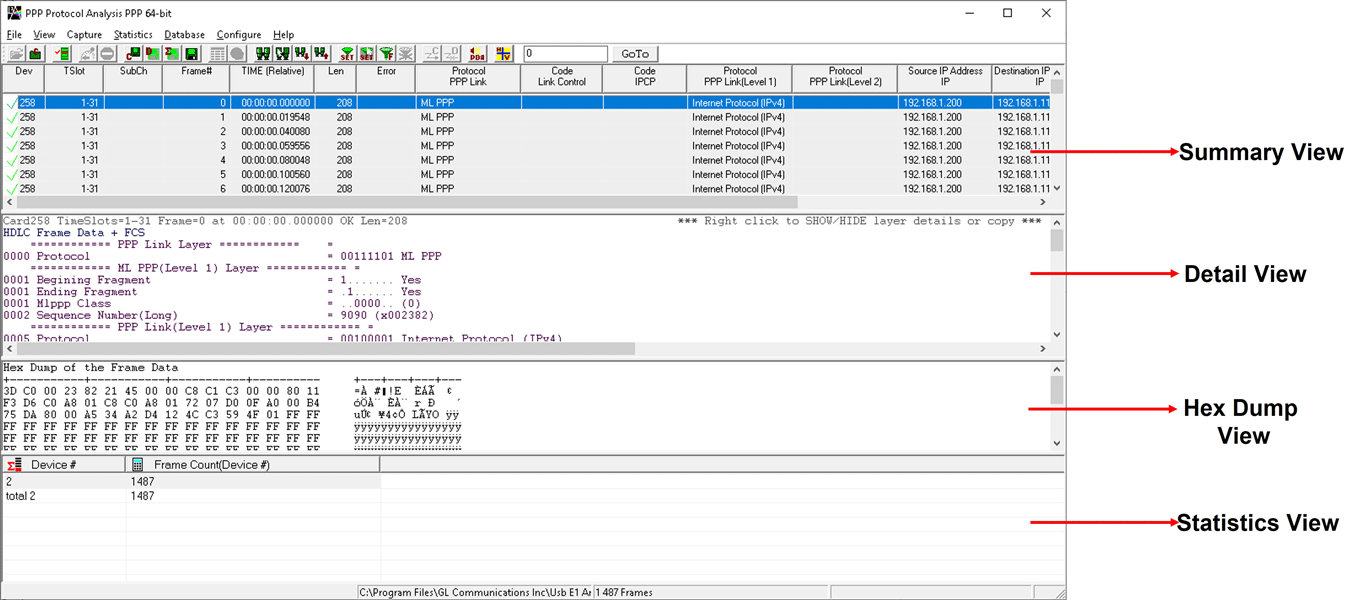The width and height of the screenshot is (1358, 600).
Task: Click the binoculars icon with the down arrow
Action: coord(302,53)
